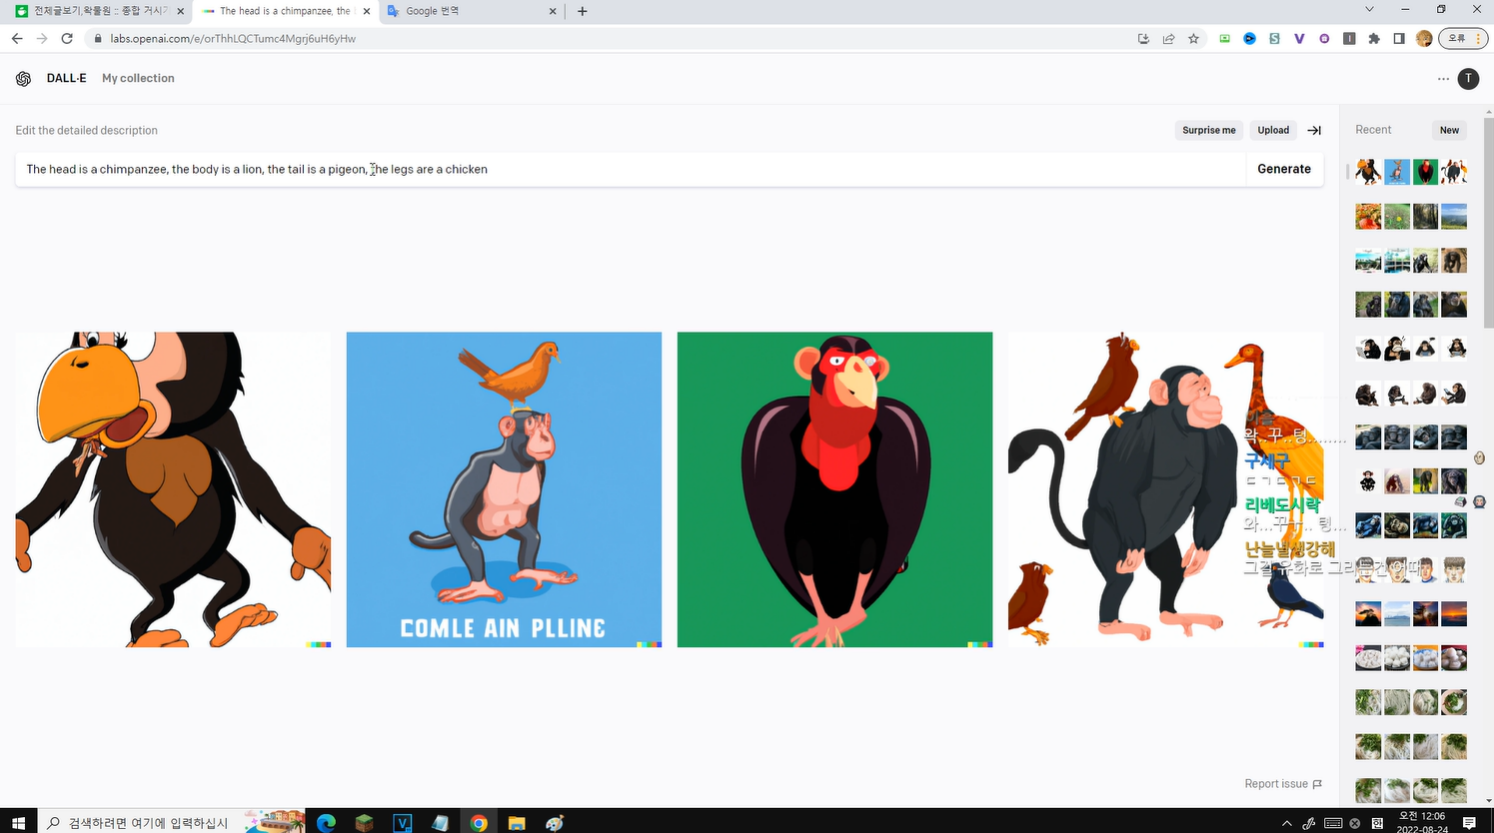This screenshot has height=833, width=1494.
Task: Open the Paint palette app on taskbar
Action: [555, 822]
